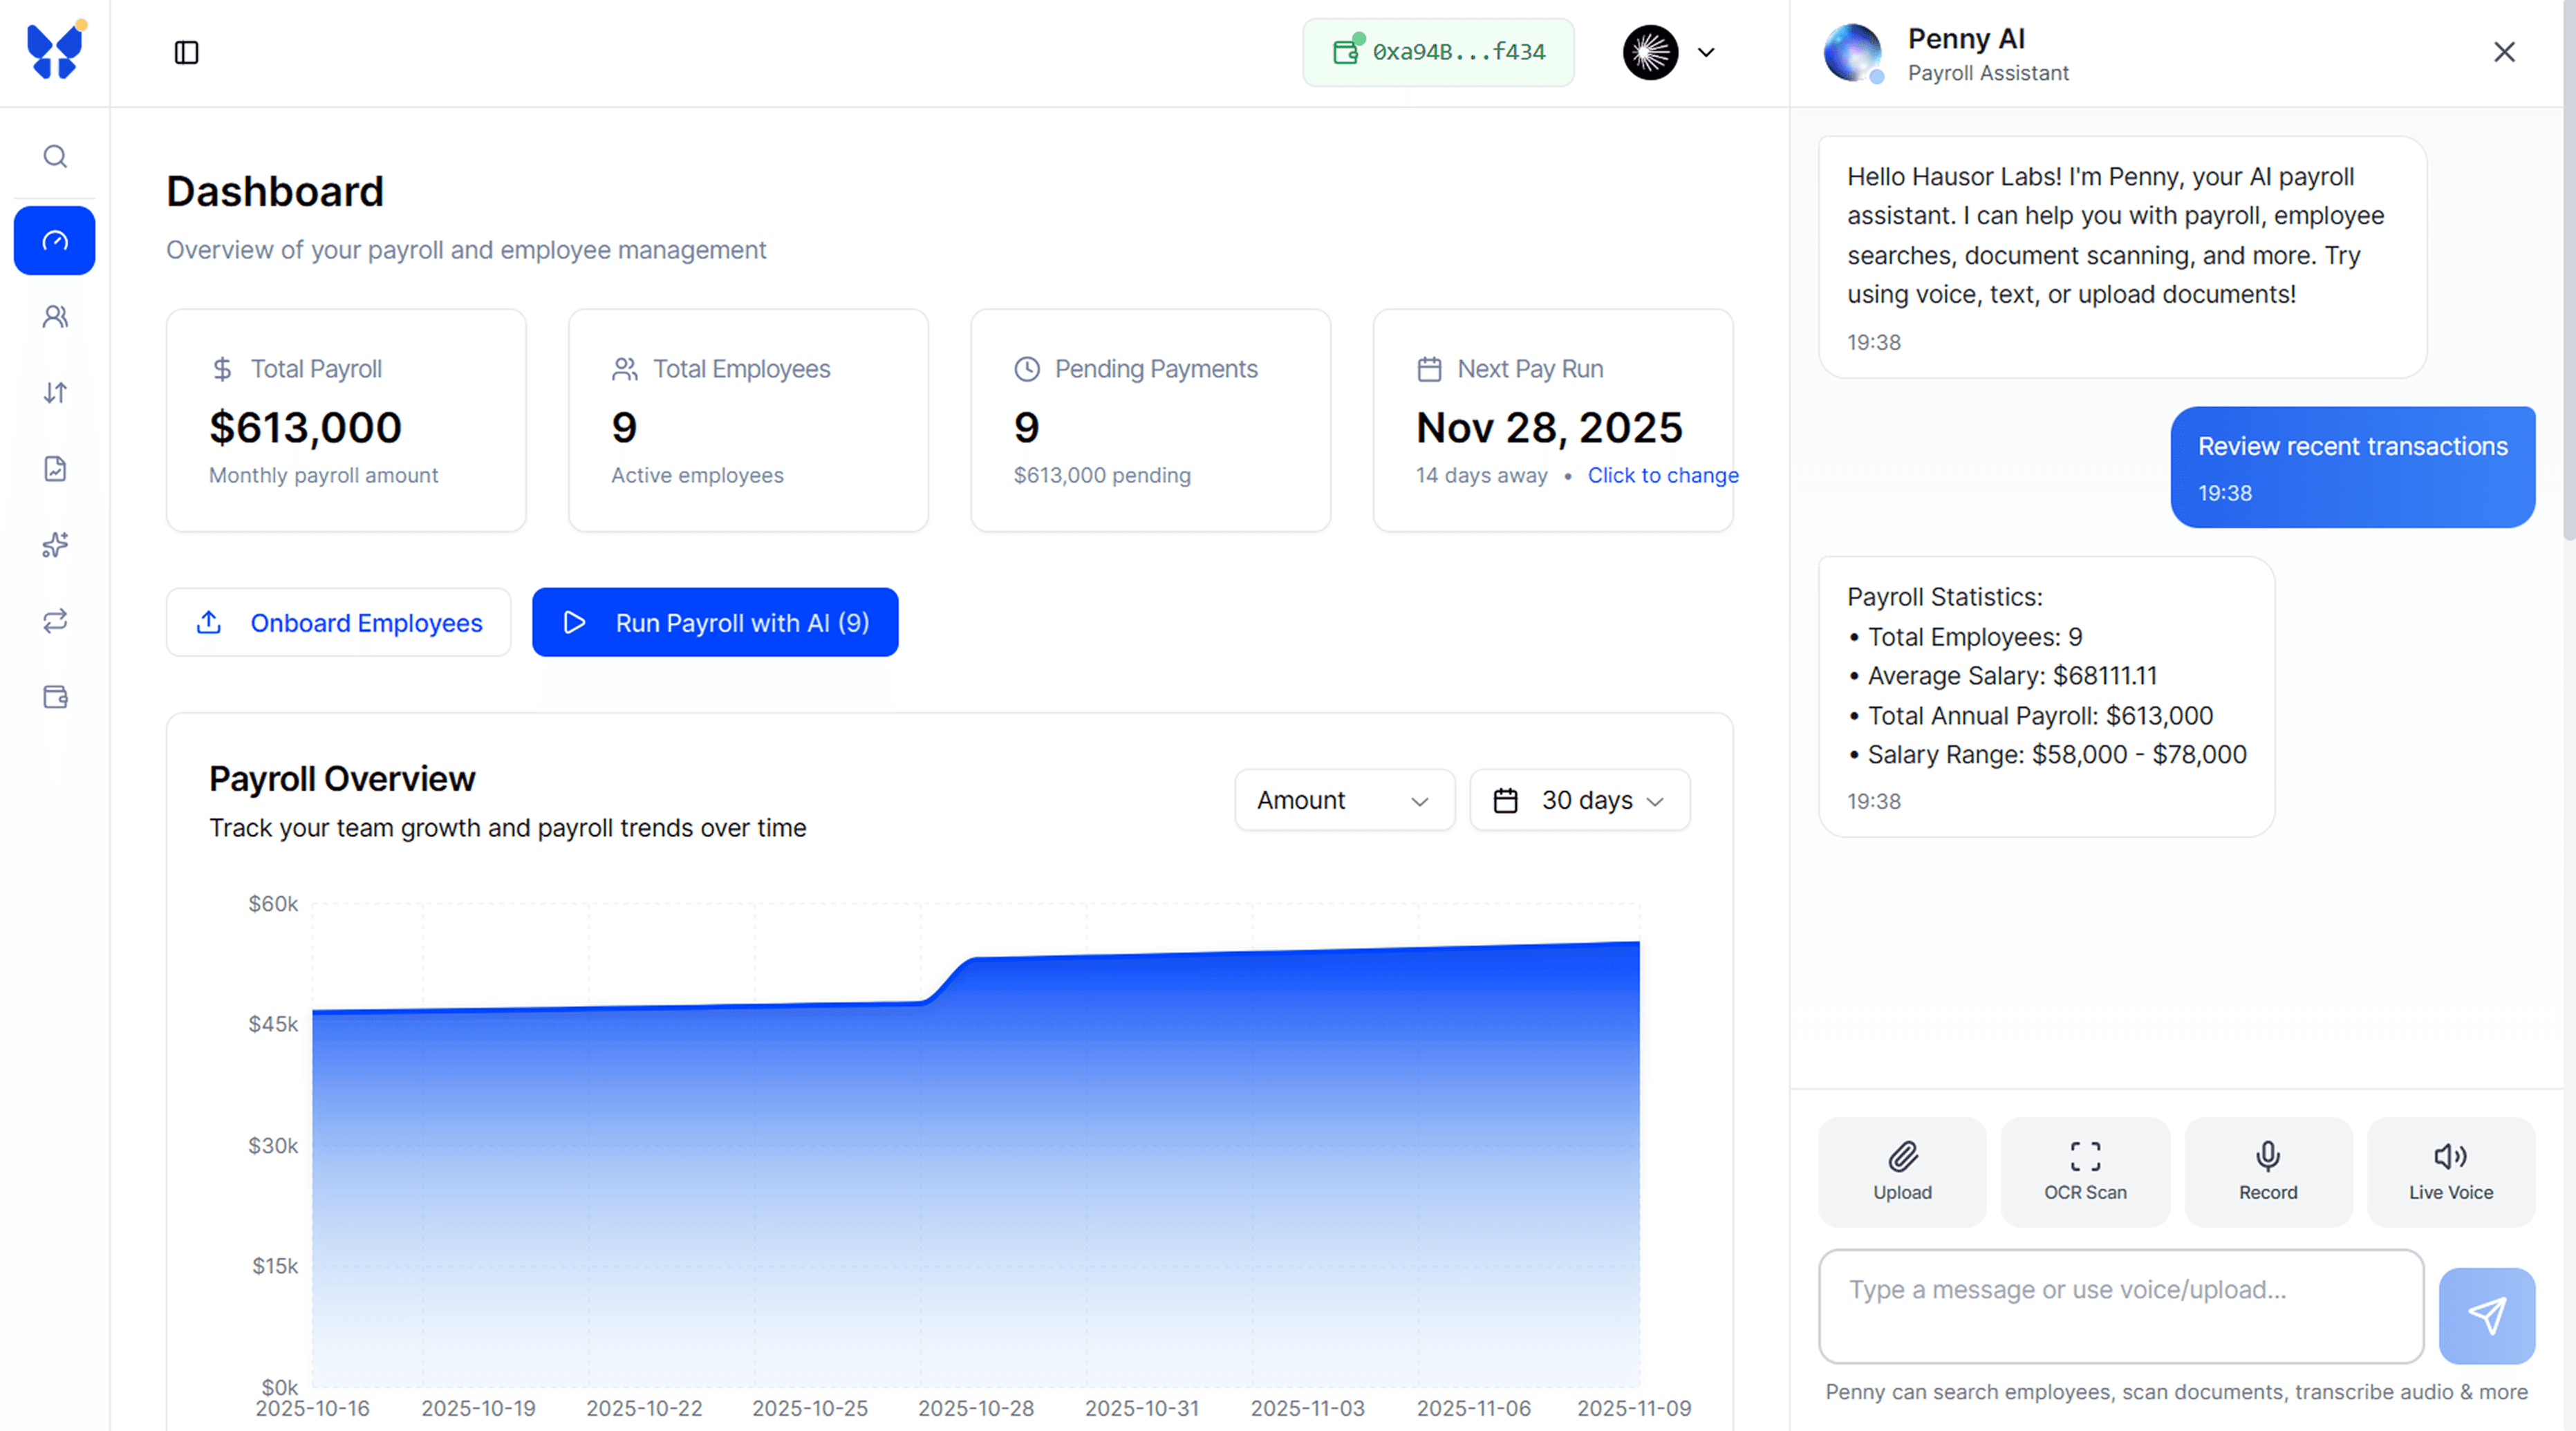2576x1431 pixels.
Task: Toggle the sidebar collapse control
Action: pos(187,52)
